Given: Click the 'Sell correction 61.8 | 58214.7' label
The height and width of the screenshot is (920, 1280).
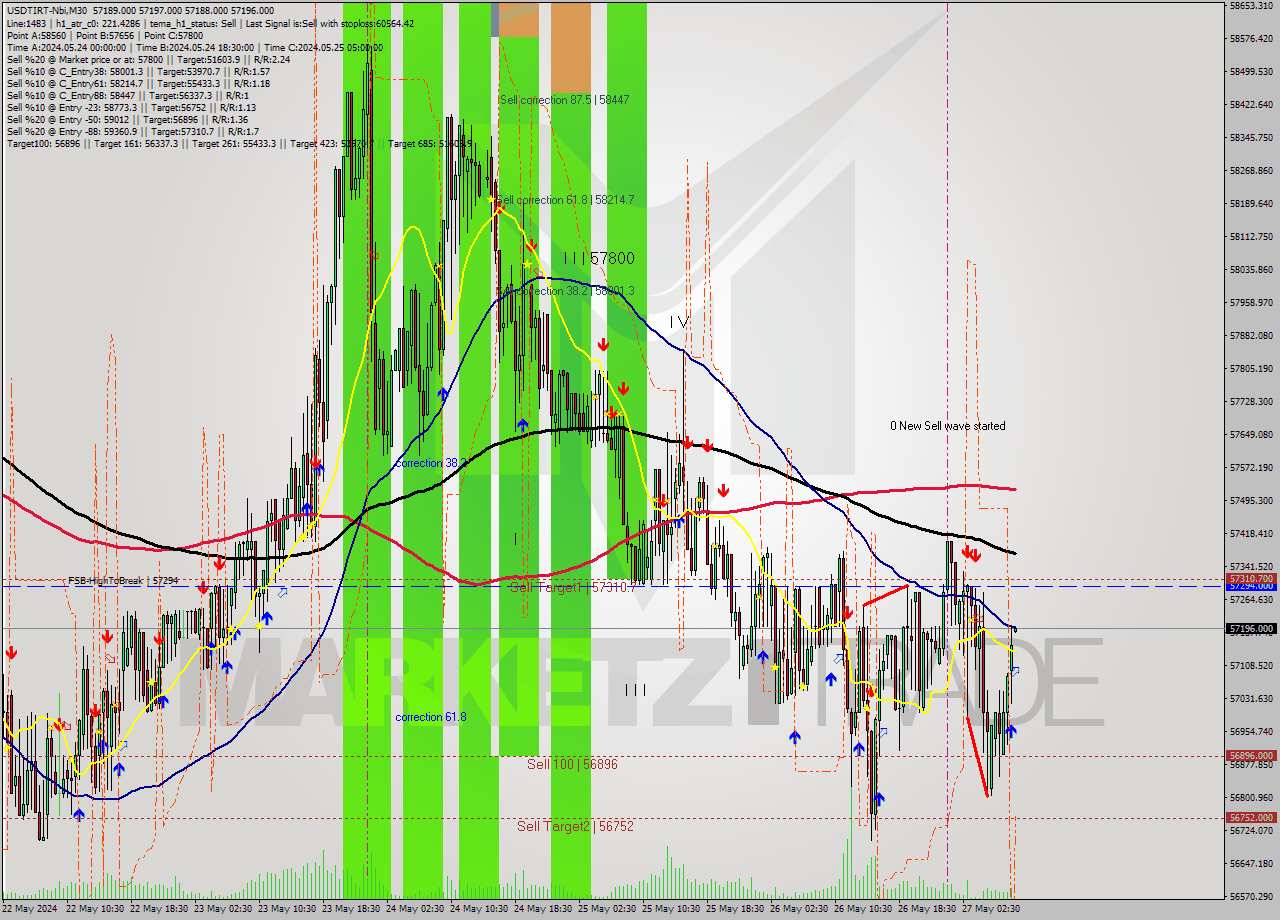Looking at the screenshot, I should tap(566, 200).
